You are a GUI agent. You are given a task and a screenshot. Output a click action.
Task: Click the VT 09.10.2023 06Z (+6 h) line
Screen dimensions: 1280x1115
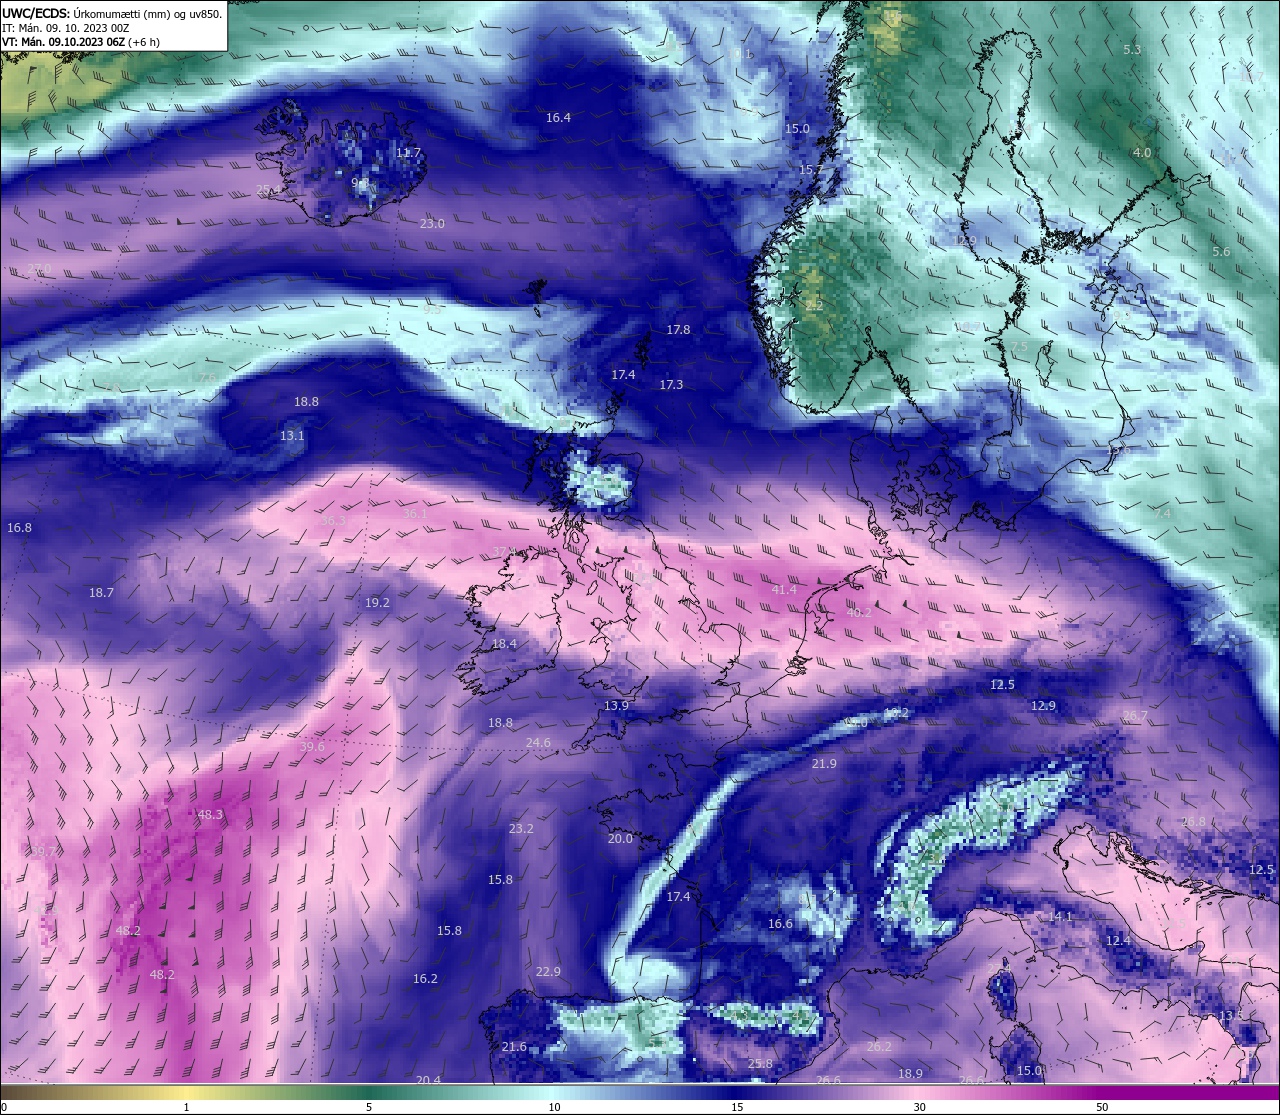(x=81, y=42)
